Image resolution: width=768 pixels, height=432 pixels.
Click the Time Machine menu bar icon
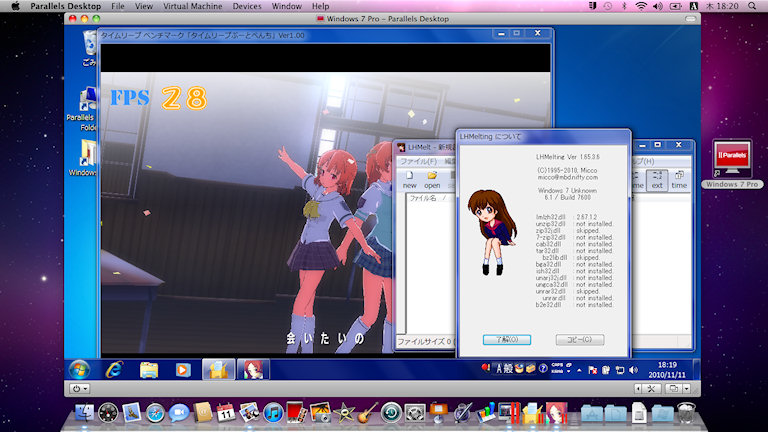point(607,6)
